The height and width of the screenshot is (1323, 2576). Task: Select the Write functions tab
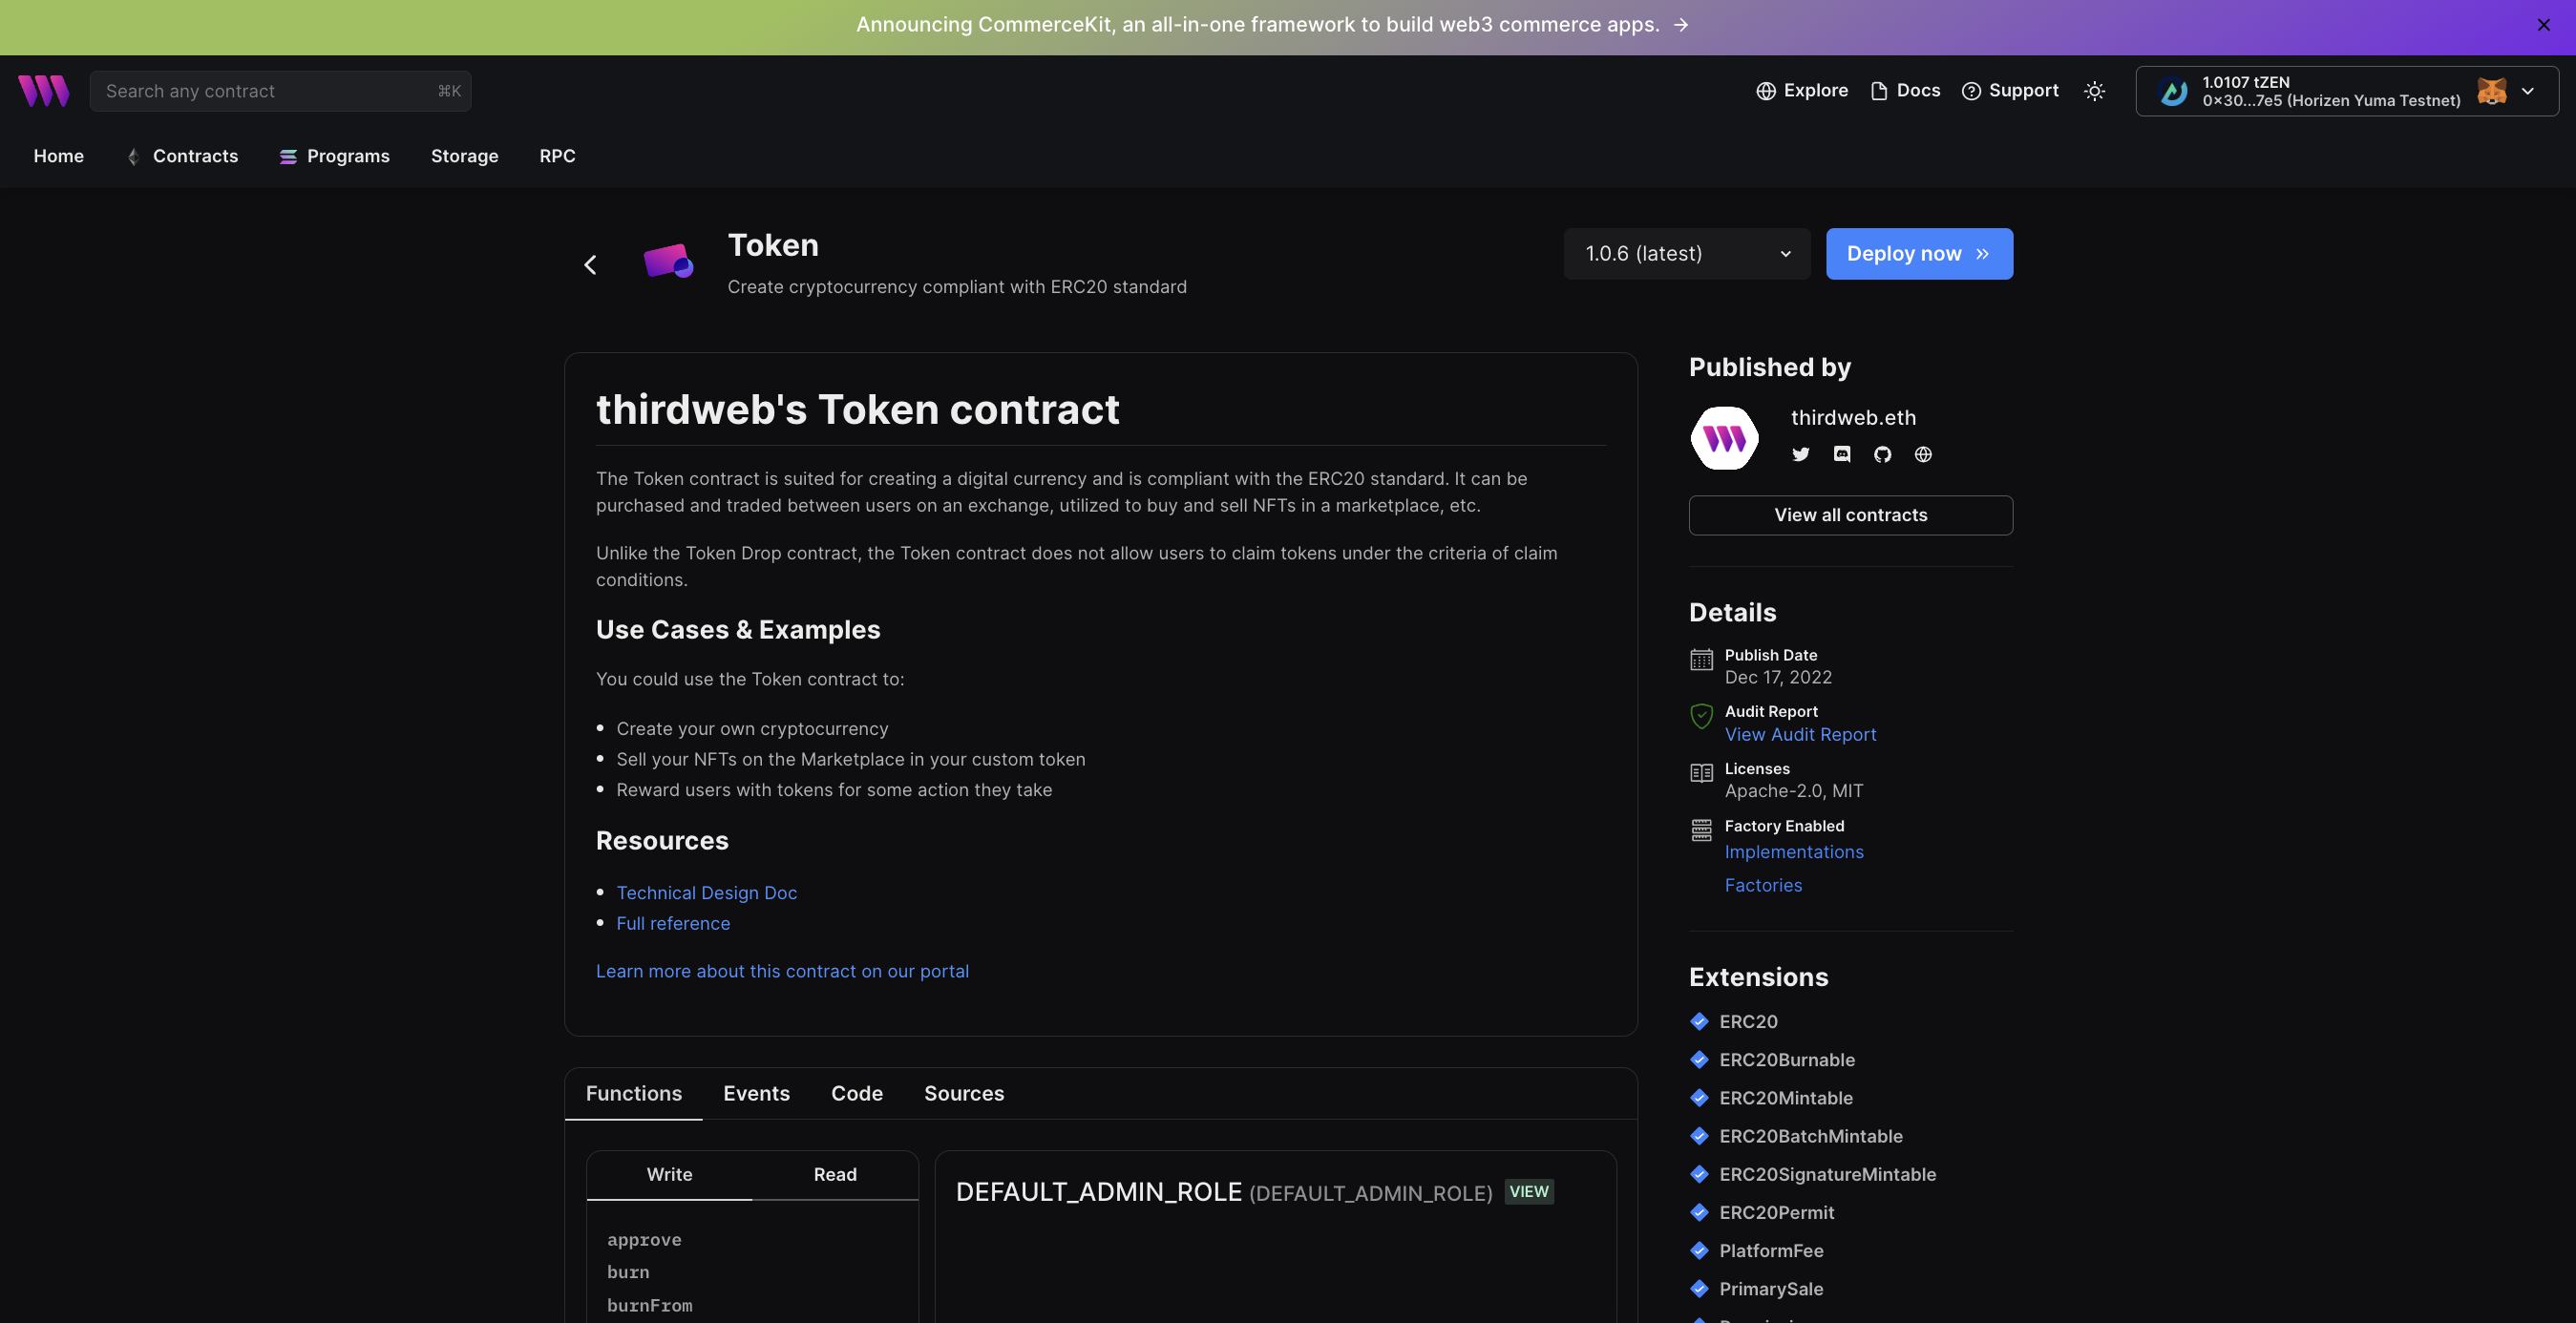point(669,1175)
